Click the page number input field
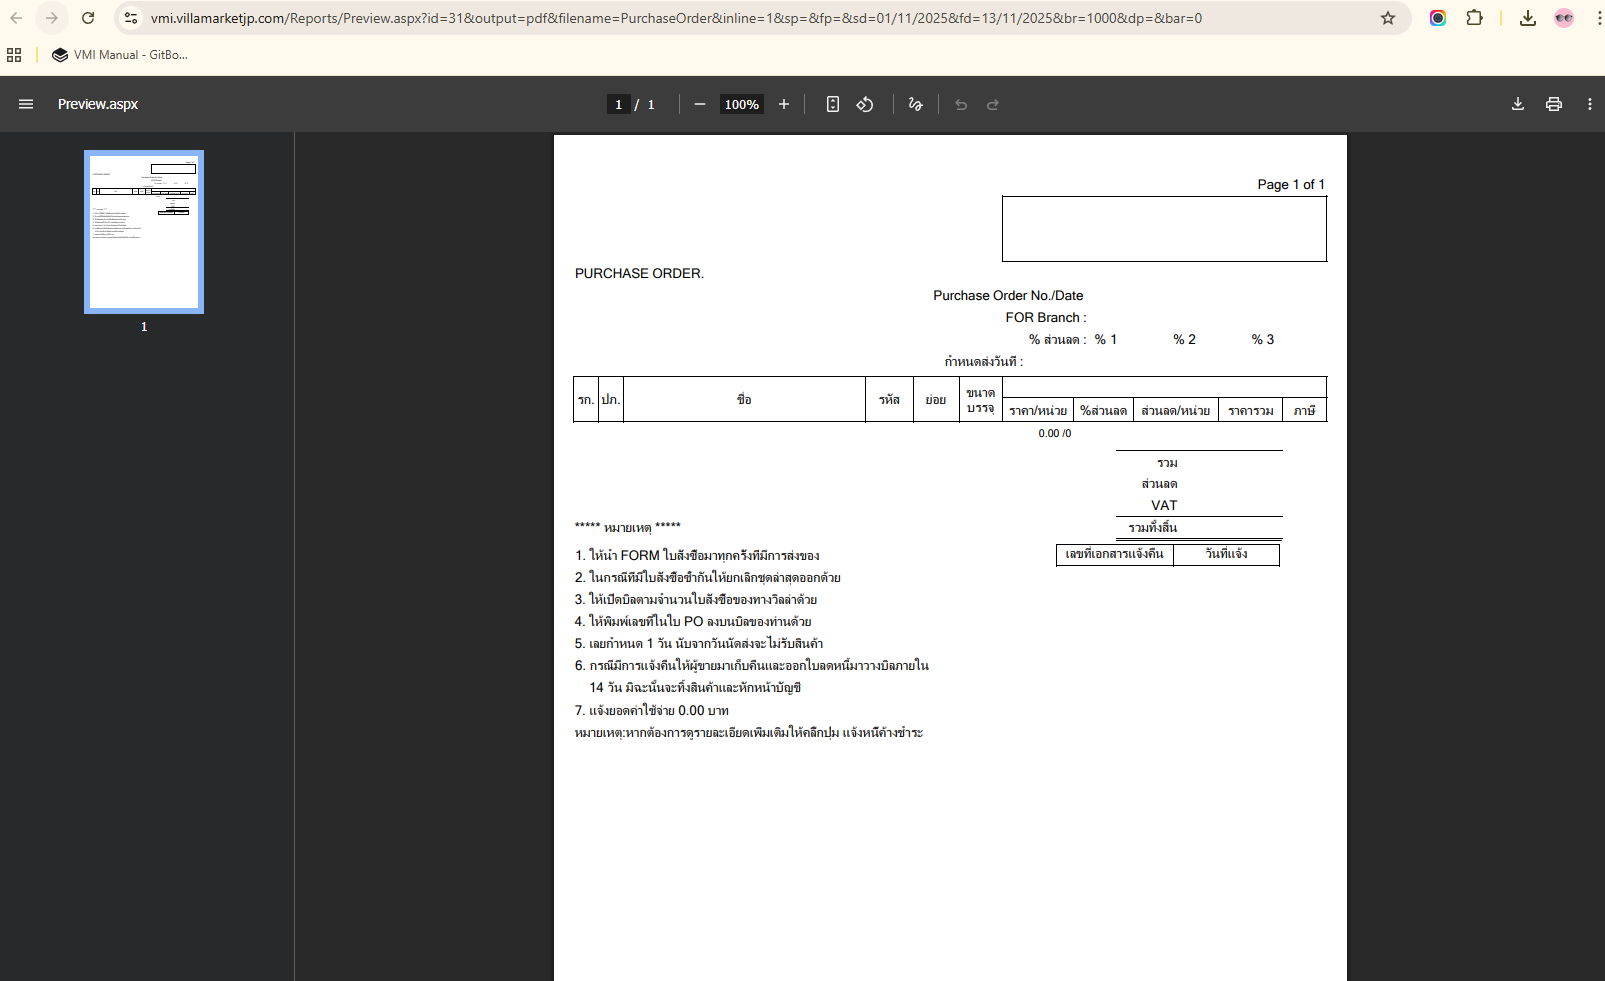 pyautogui.click(x=618, y=104)
